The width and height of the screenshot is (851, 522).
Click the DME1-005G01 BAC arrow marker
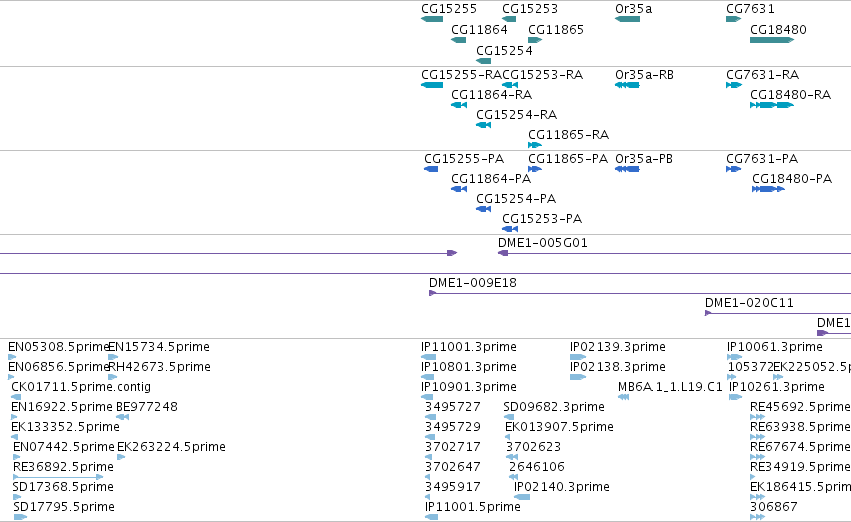[503, 253]
